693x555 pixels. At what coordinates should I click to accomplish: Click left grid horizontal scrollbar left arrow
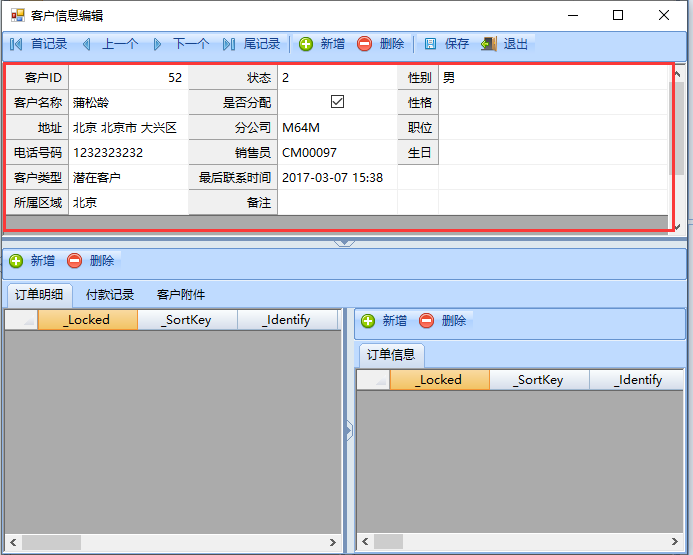(x=13, y=542)
